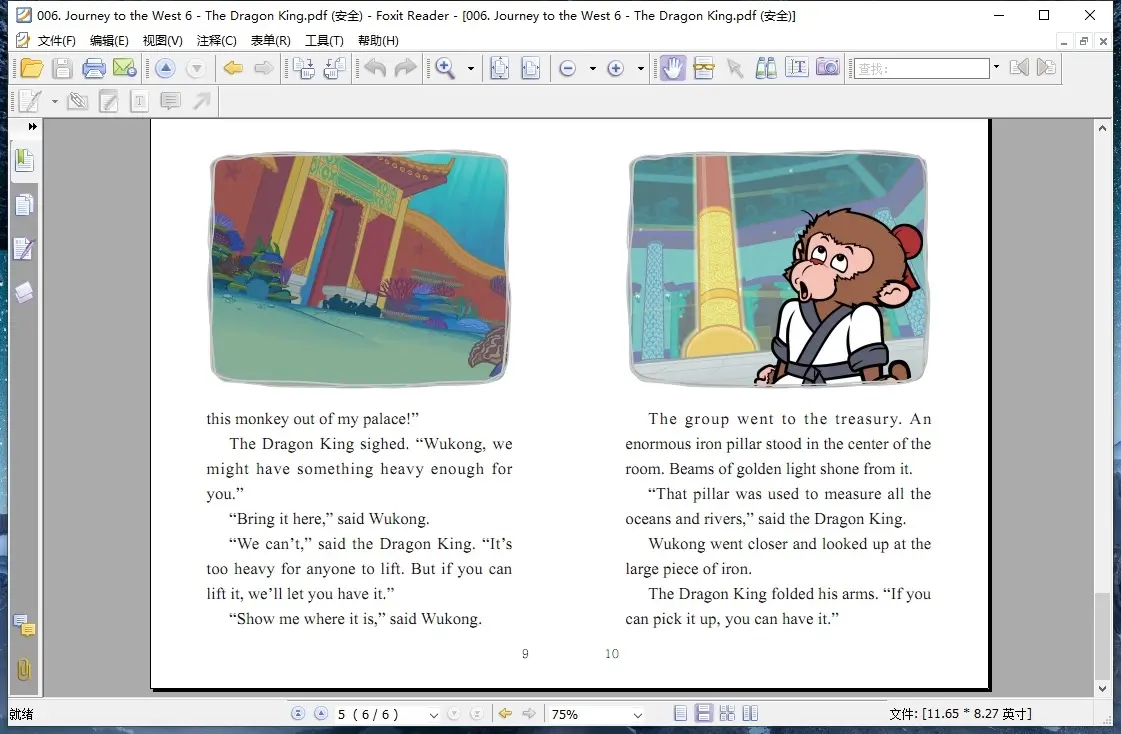Open the 文件(F) menu

tap(56, 41)
